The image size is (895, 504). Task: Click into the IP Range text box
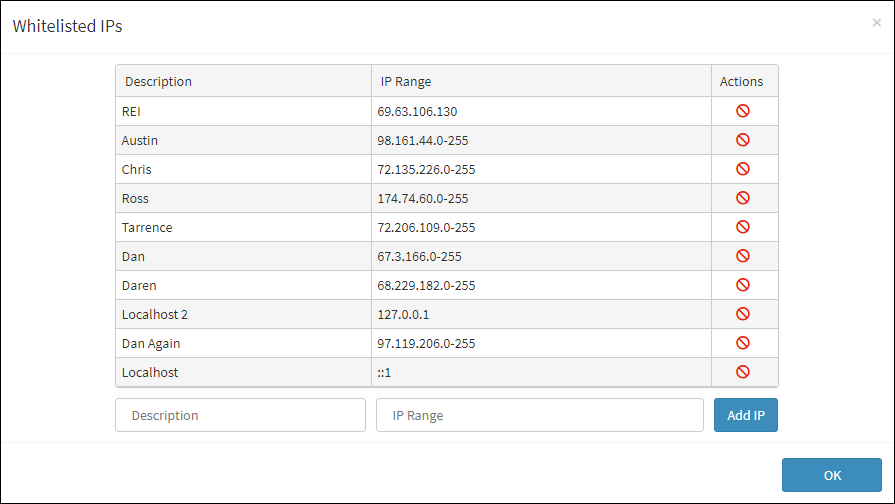pos(539,415)
